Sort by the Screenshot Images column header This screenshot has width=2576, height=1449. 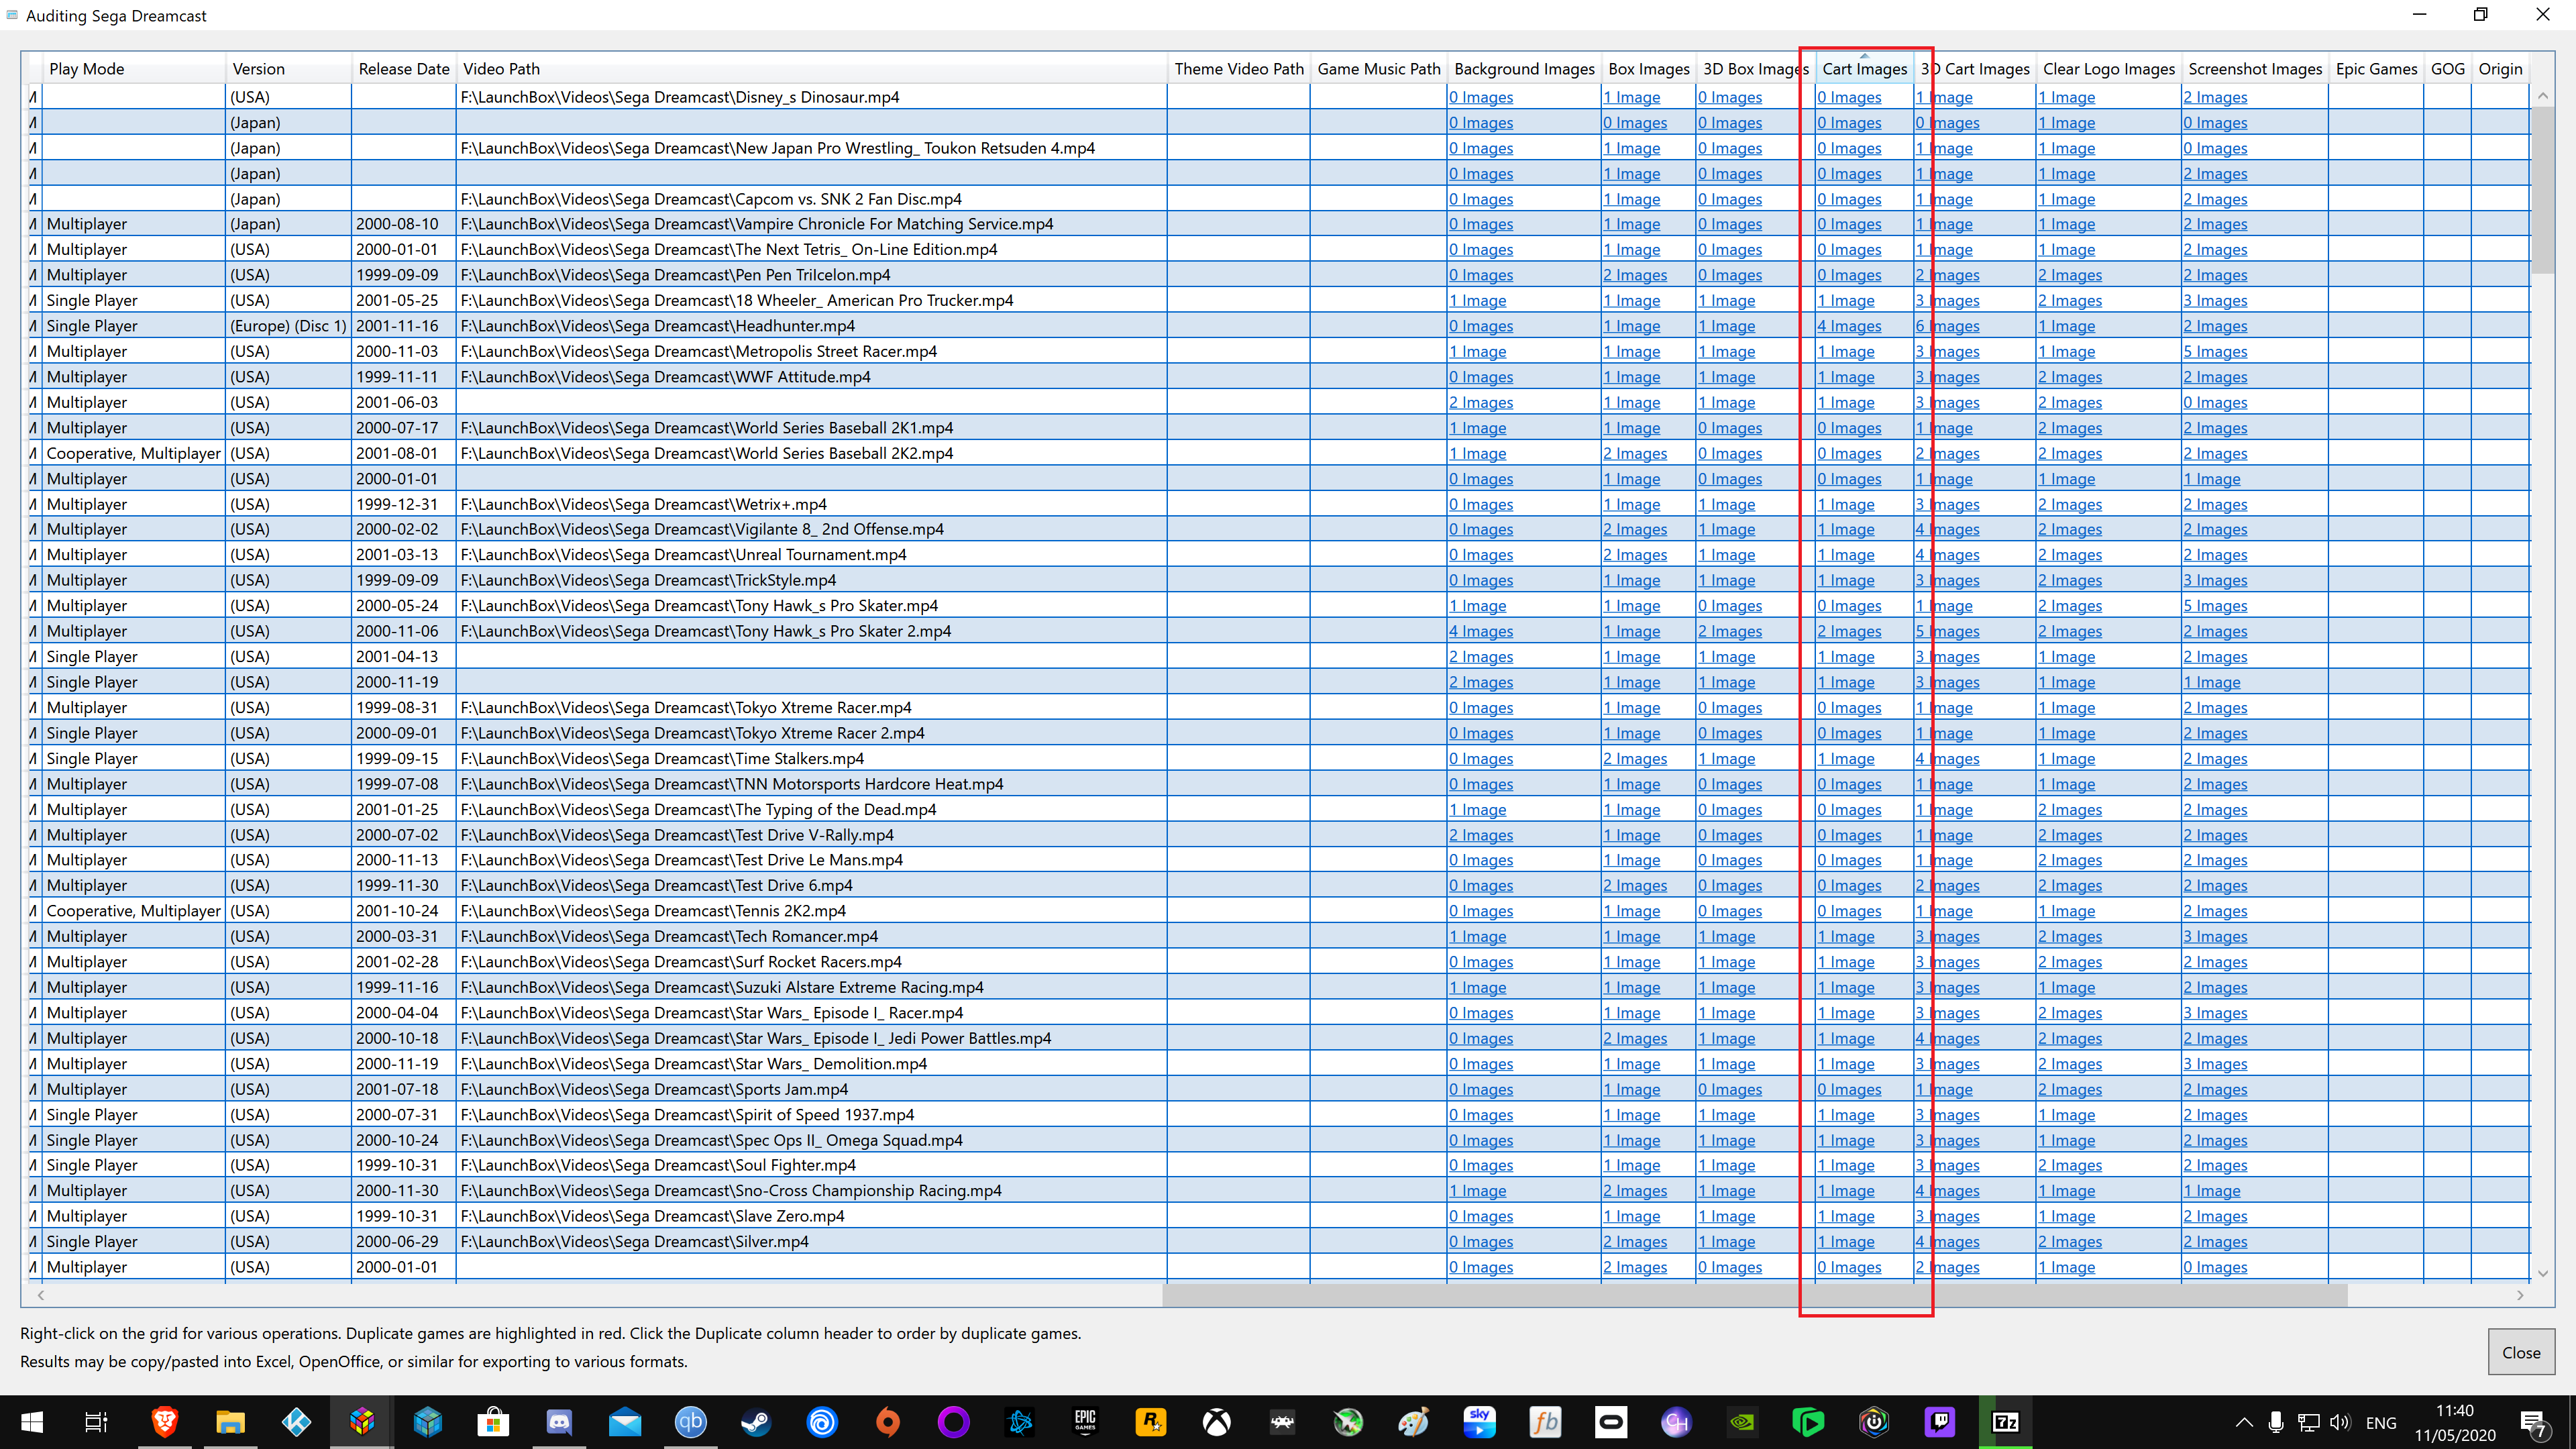[2255, 69]
